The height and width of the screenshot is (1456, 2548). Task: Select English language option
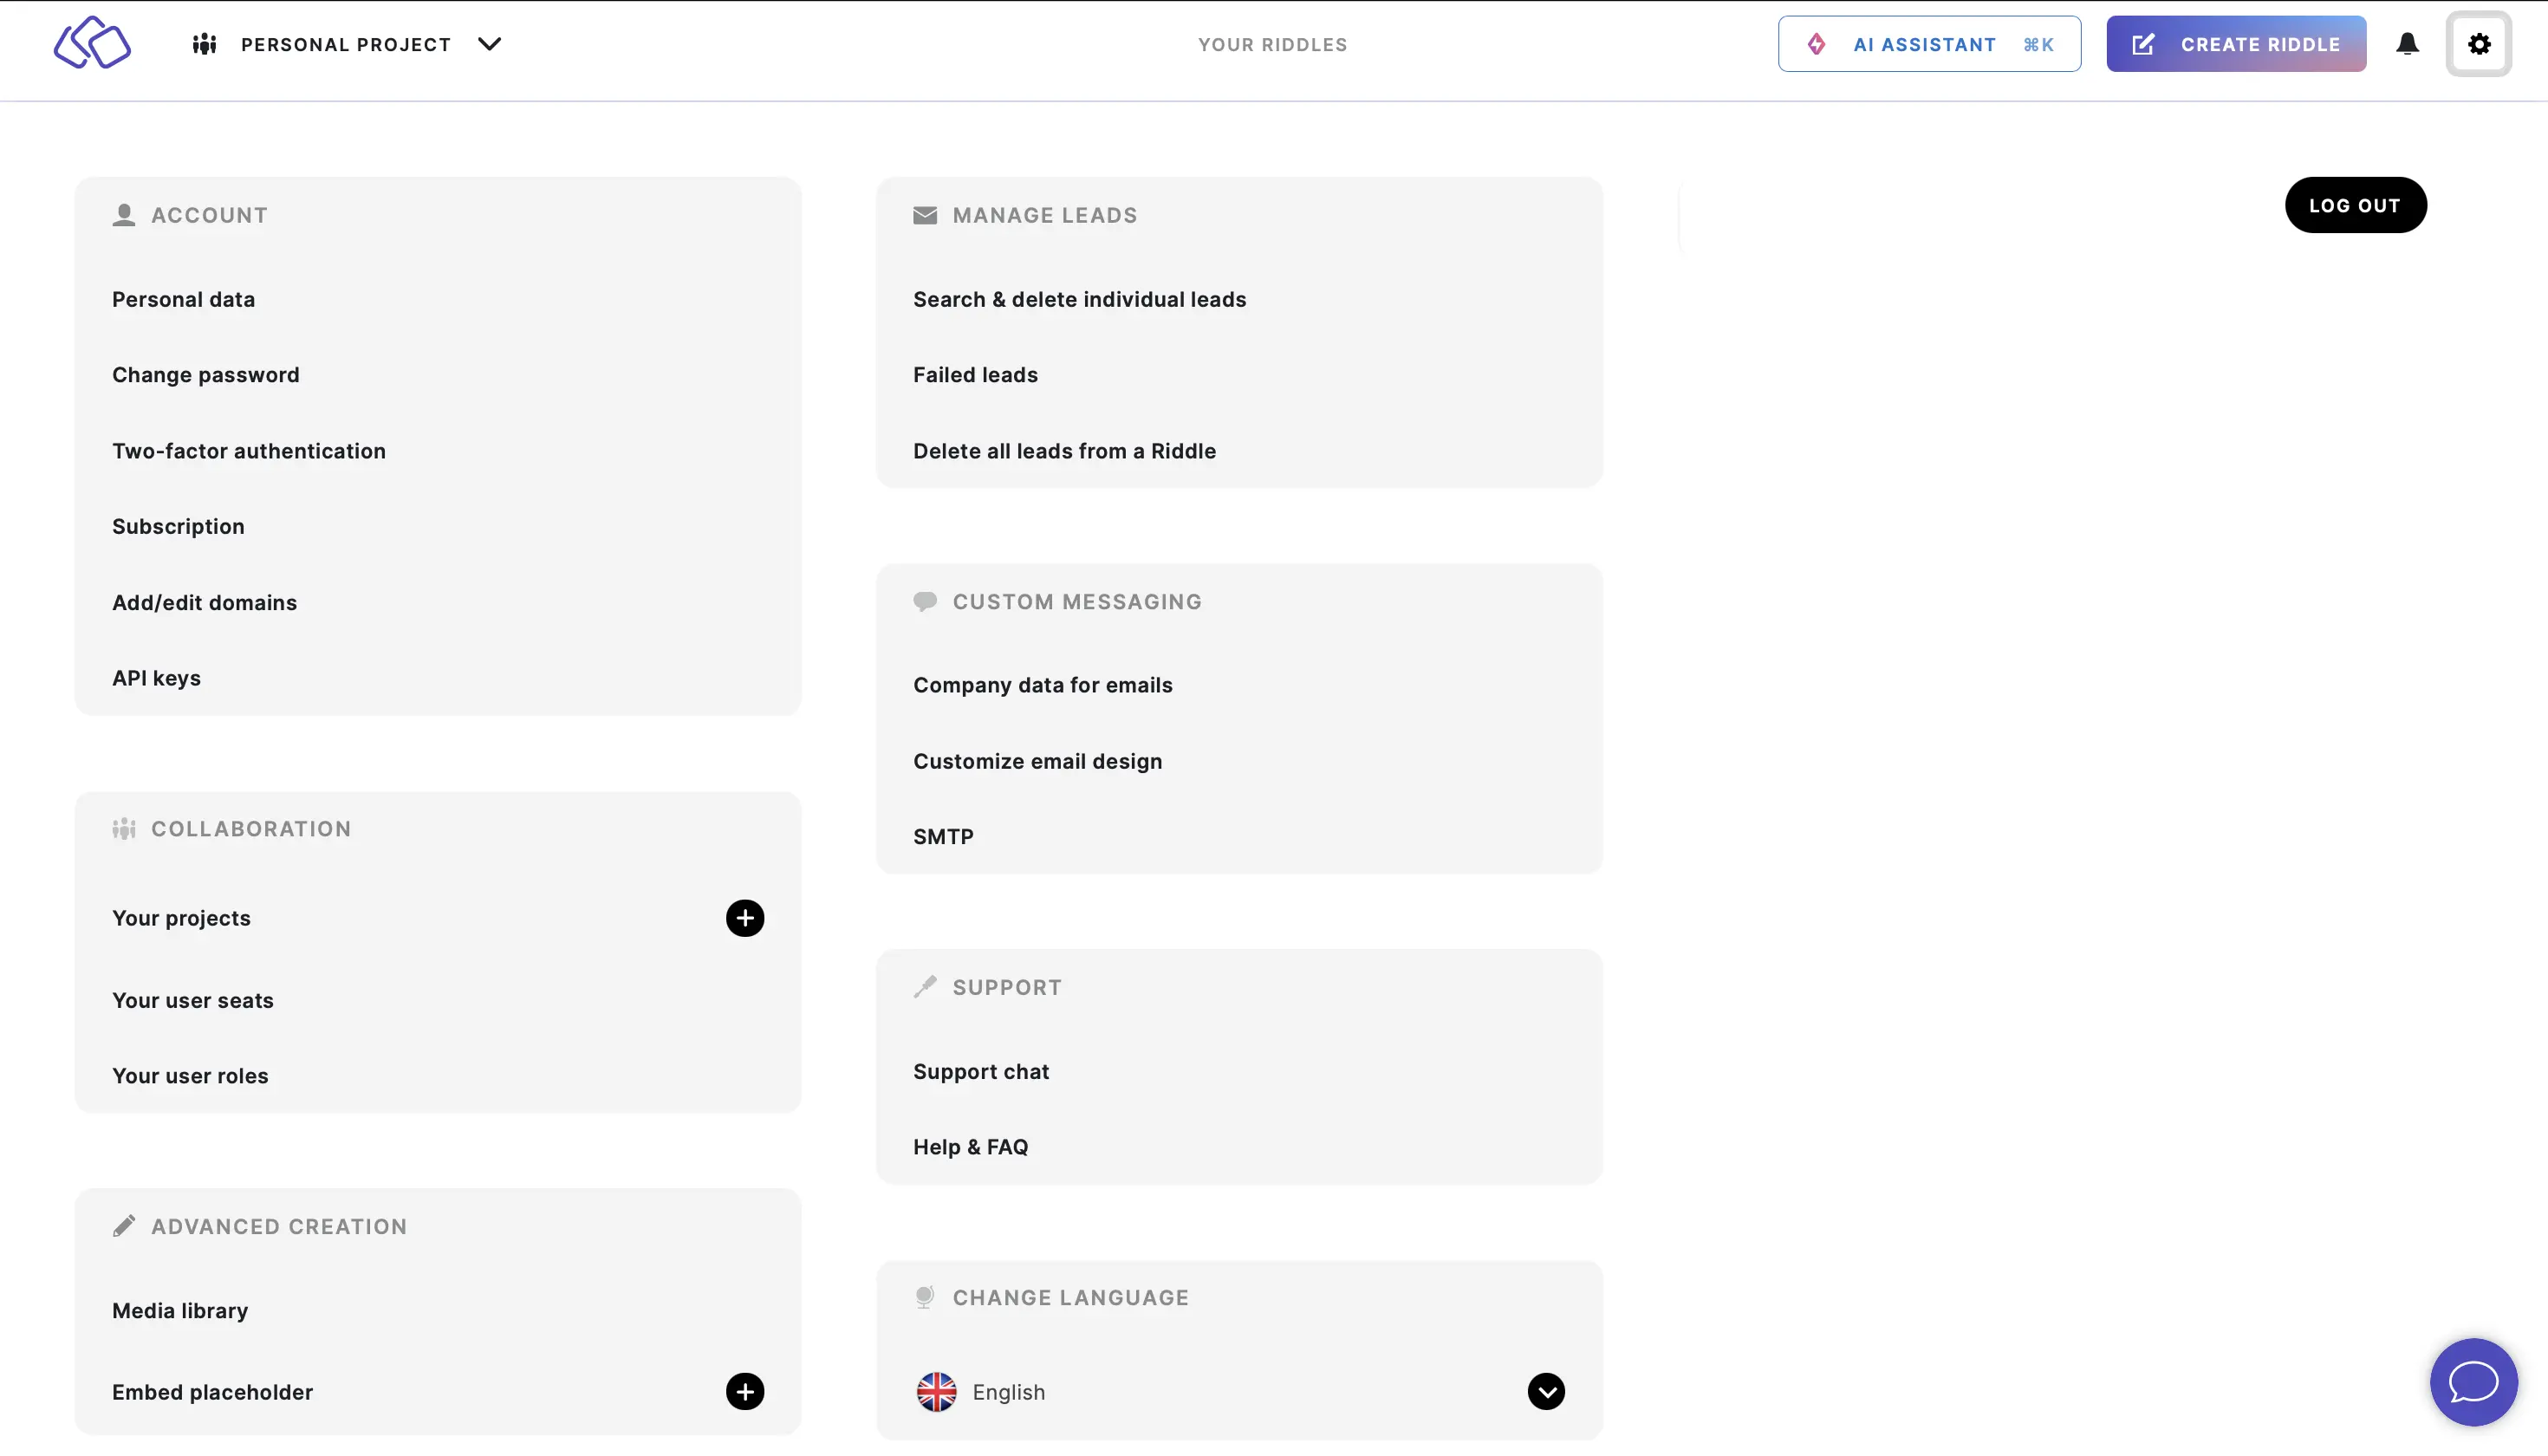point(1239,1393)
